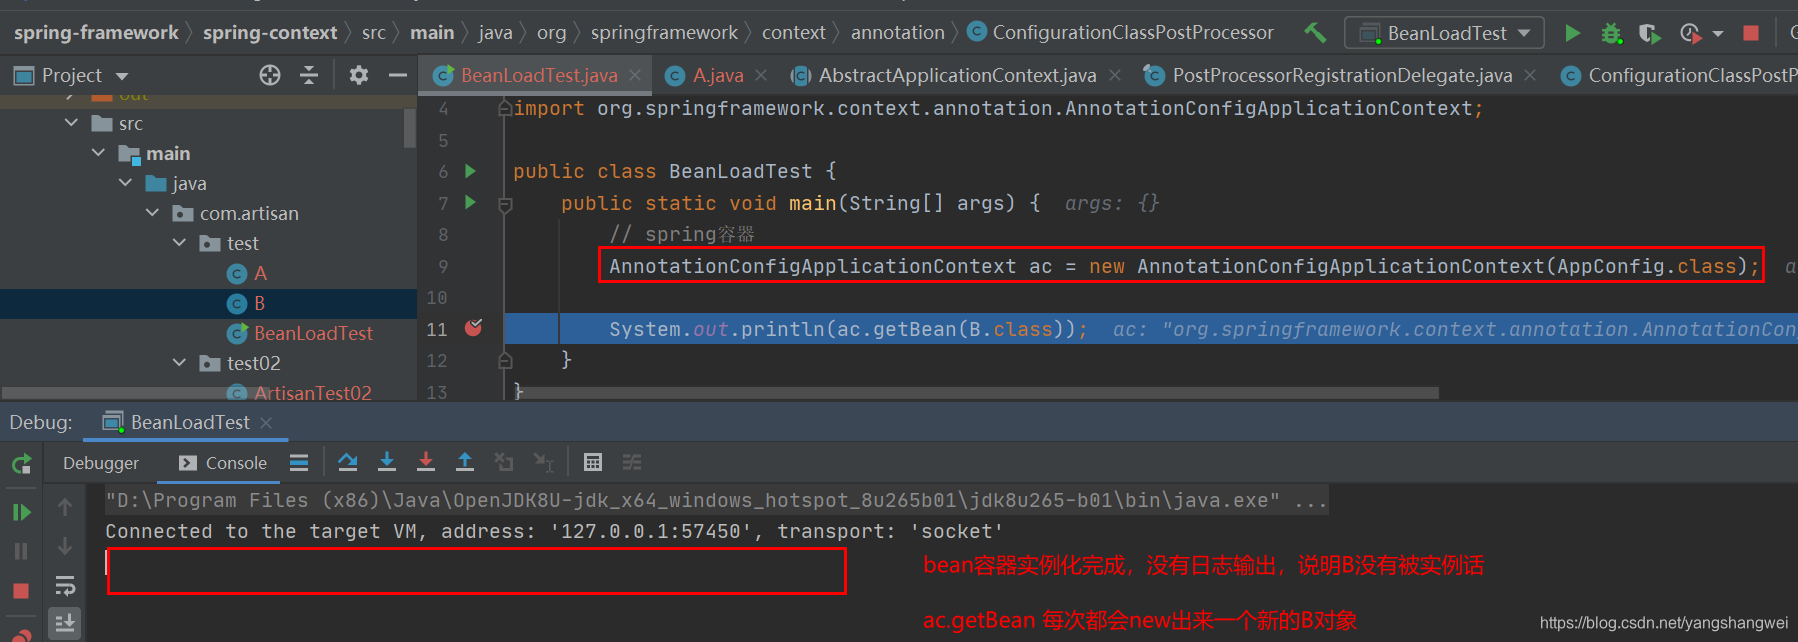Collapse the java folder in Project tree
The width and height of the screenshot is (1798, 642).
125,183
